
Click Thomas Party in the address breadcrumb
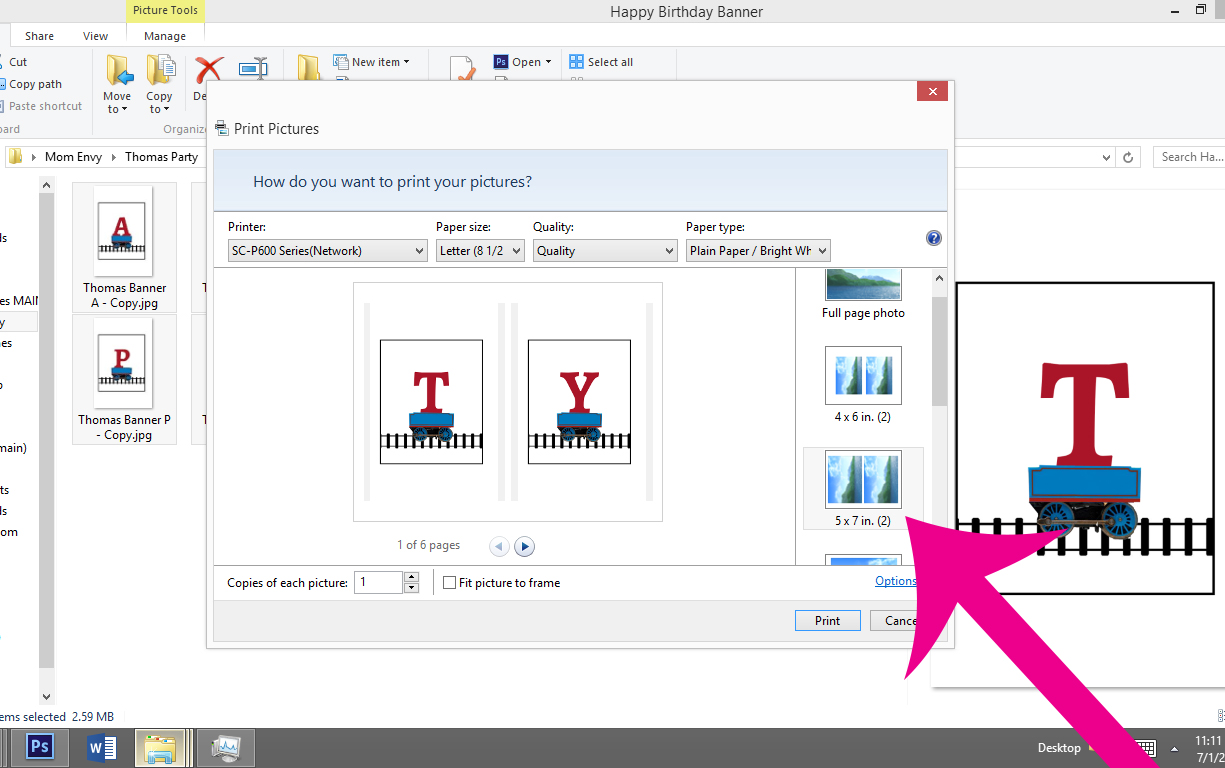(x=161, y=157)
